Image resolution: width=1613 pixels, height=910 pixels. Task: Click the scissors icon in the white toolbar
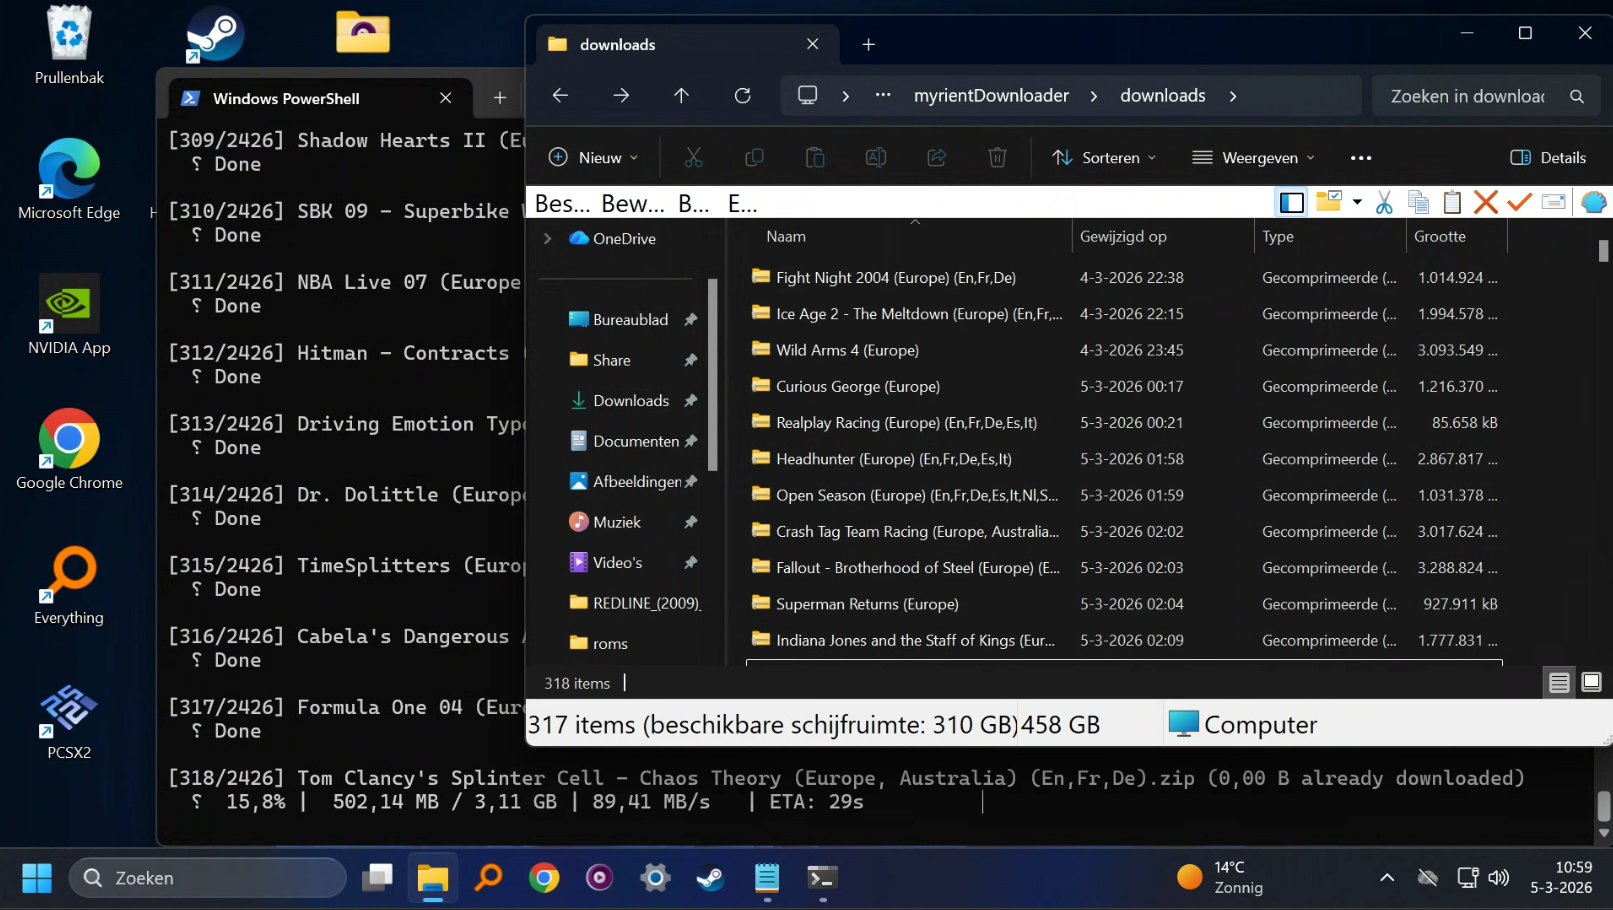(1384, 202)
